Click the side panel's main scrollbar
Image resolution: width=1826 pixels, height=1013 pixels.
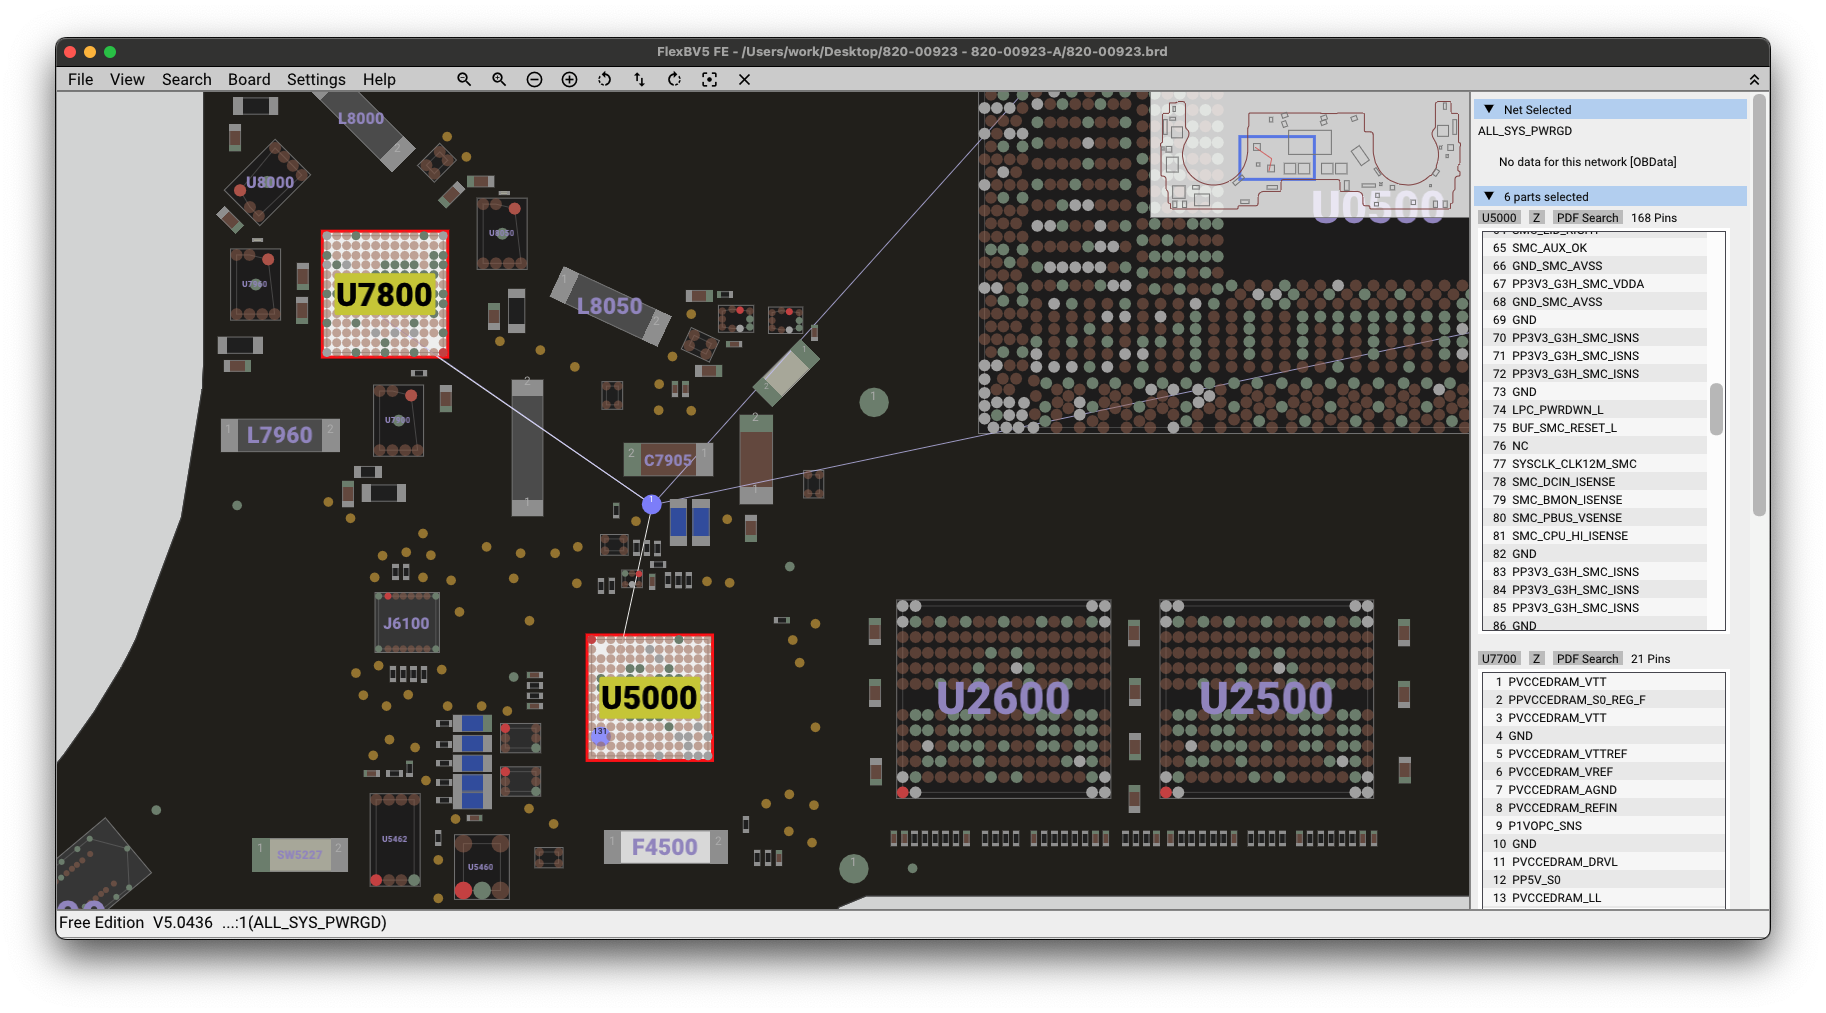point(1760,305)
